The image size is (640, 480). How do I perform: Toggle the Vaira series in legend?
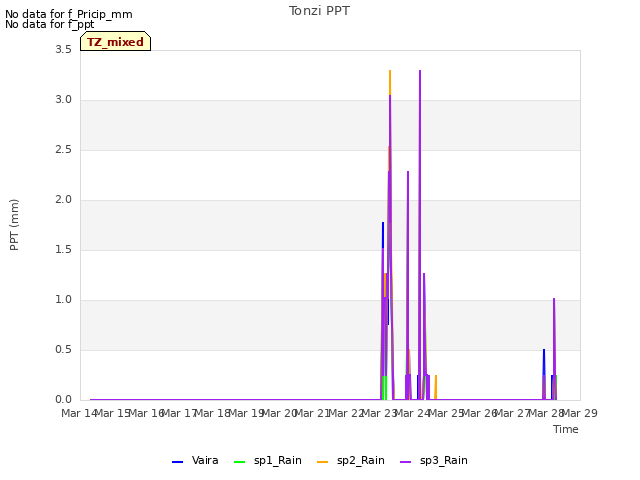(195, 460)
